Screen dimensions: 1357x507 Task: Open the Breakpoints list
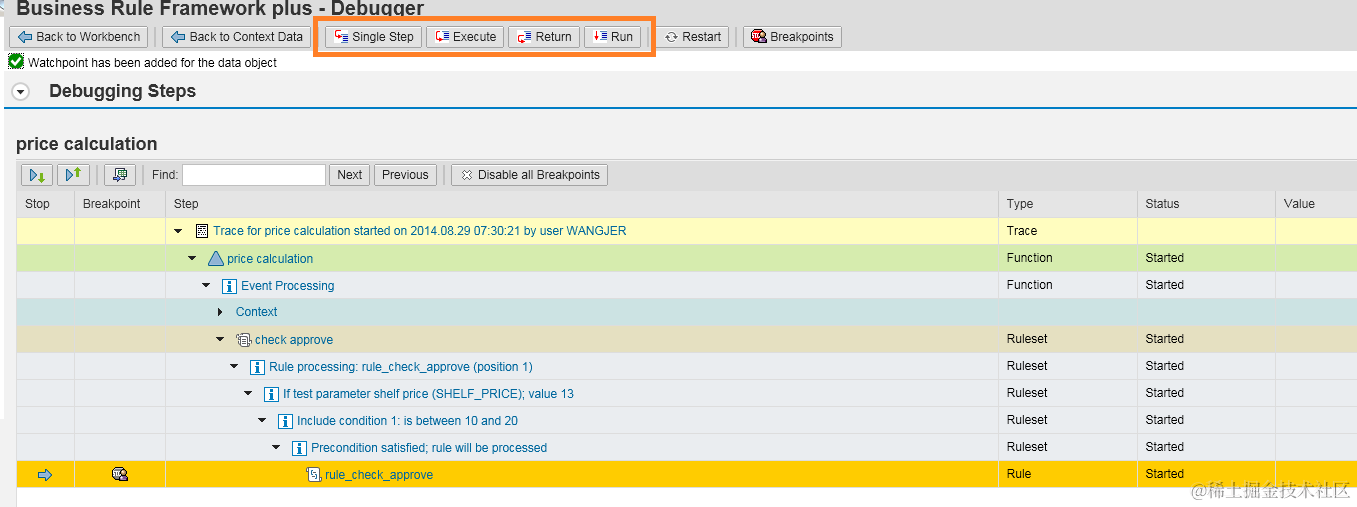(792, 37)
